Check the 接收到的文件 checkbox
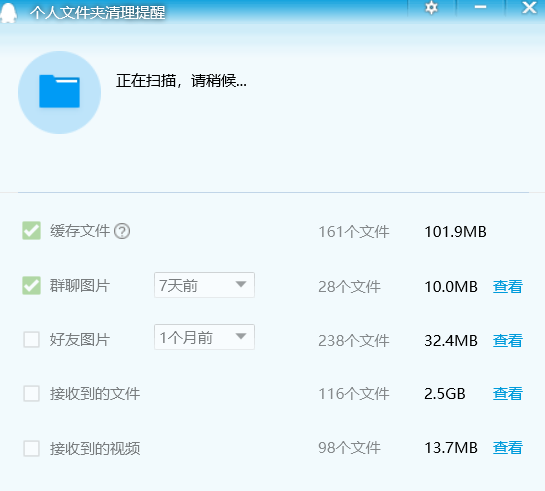This screenshot has height=491, width=545. tap(32, 394)
